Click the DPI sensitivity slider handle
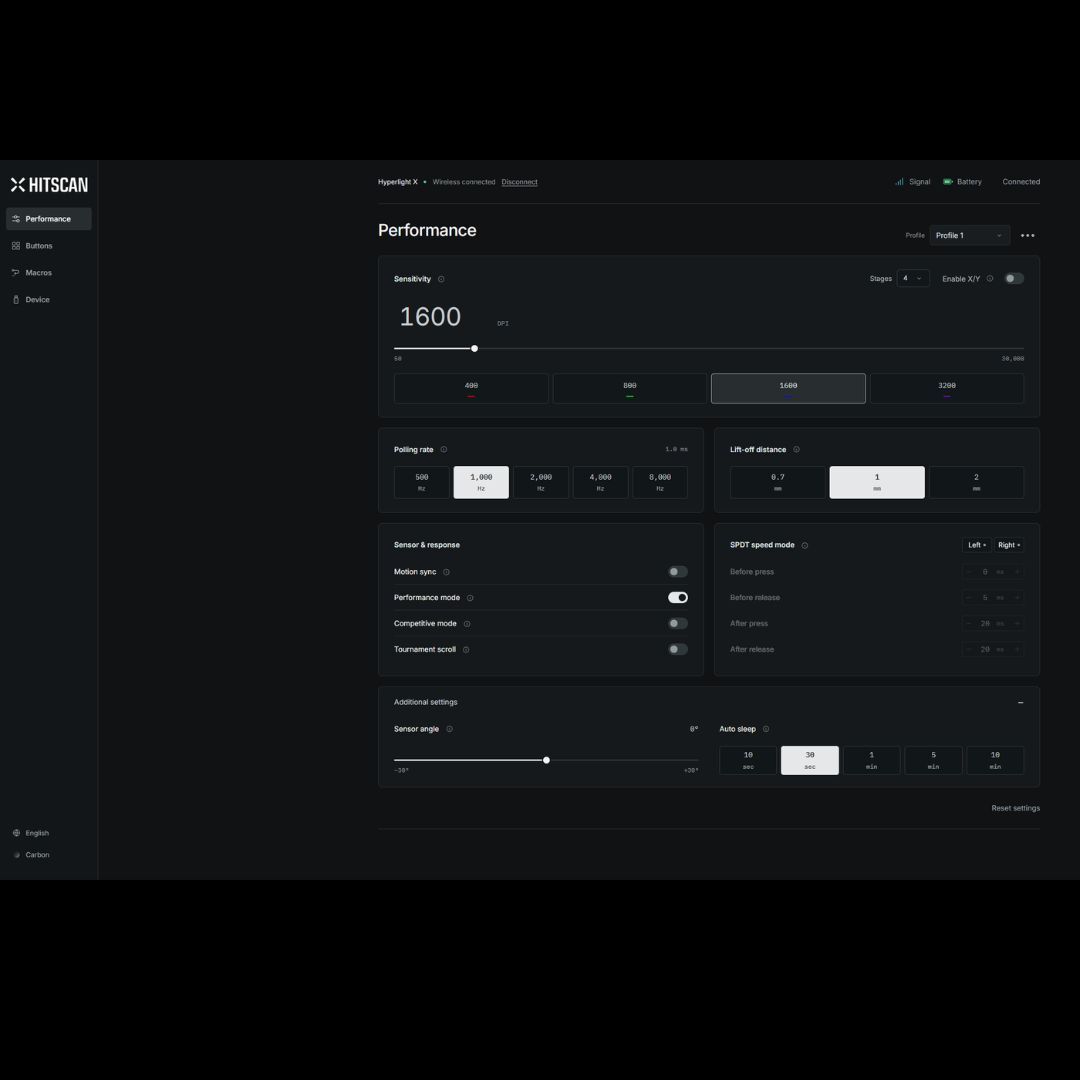The width and height of the screenshot is (1080, 1080). coord(475,349)
